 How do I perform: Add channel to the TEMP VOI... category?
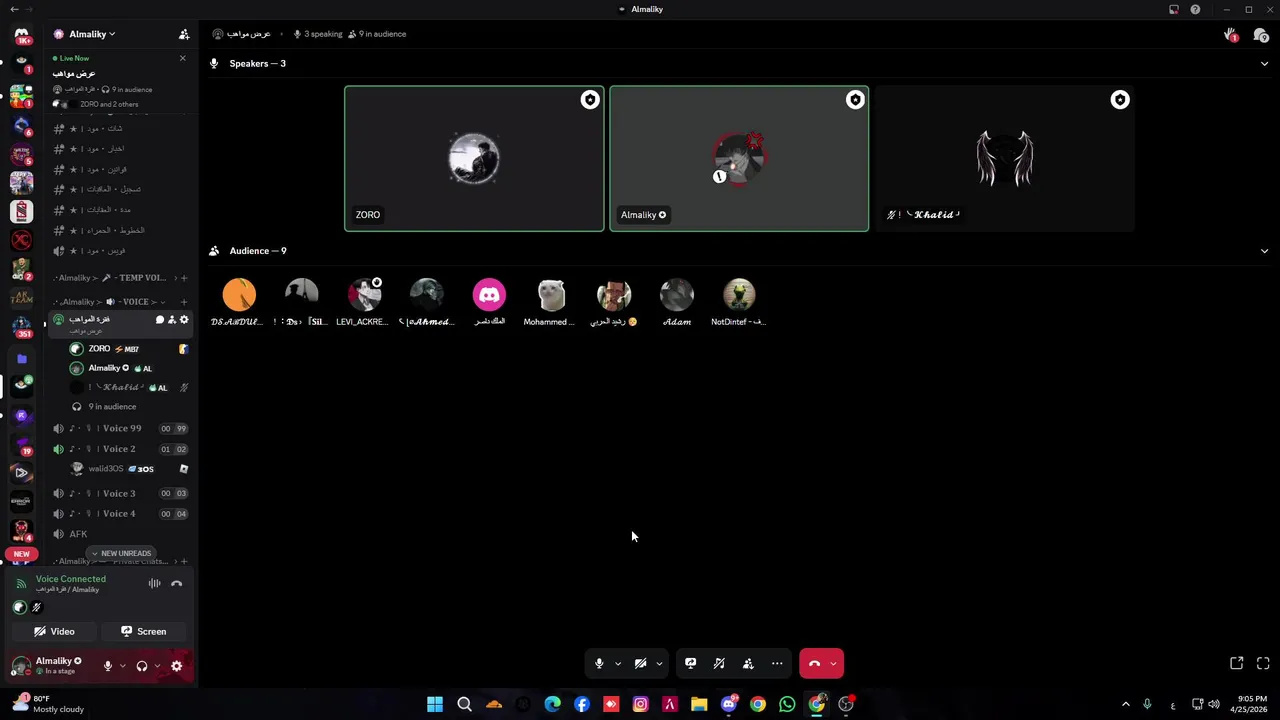[184, 278]
